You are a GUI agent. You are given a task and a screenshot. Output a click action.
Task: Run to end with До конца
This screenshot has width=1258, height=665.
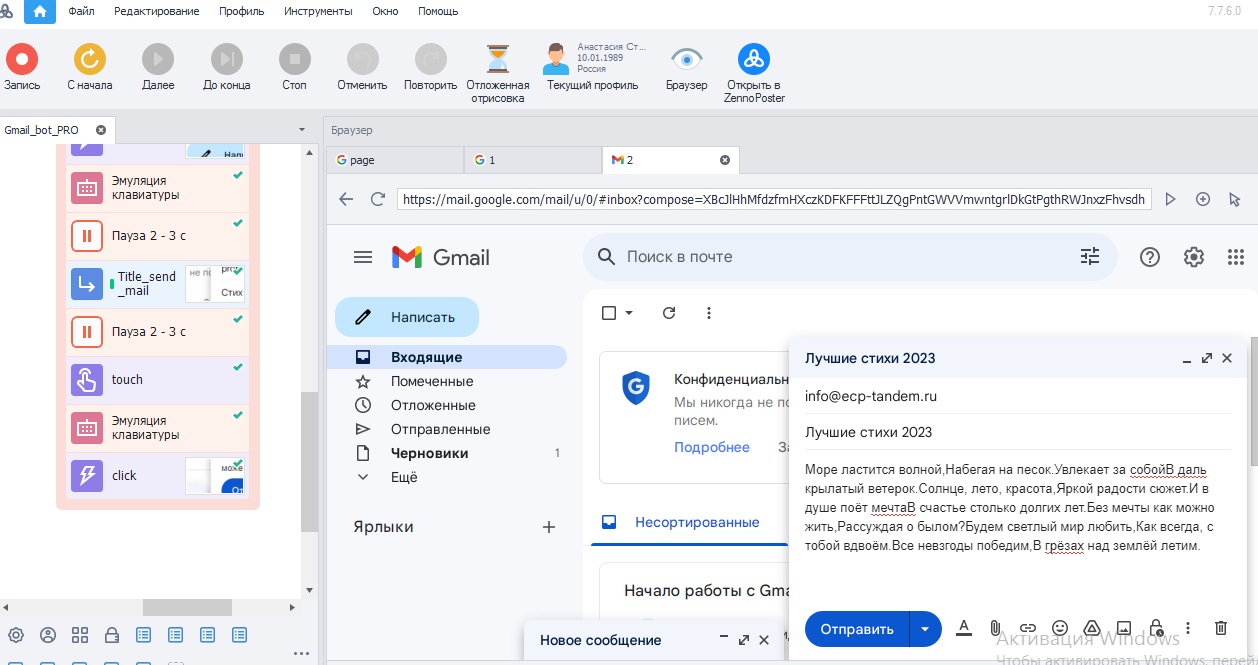227,59
